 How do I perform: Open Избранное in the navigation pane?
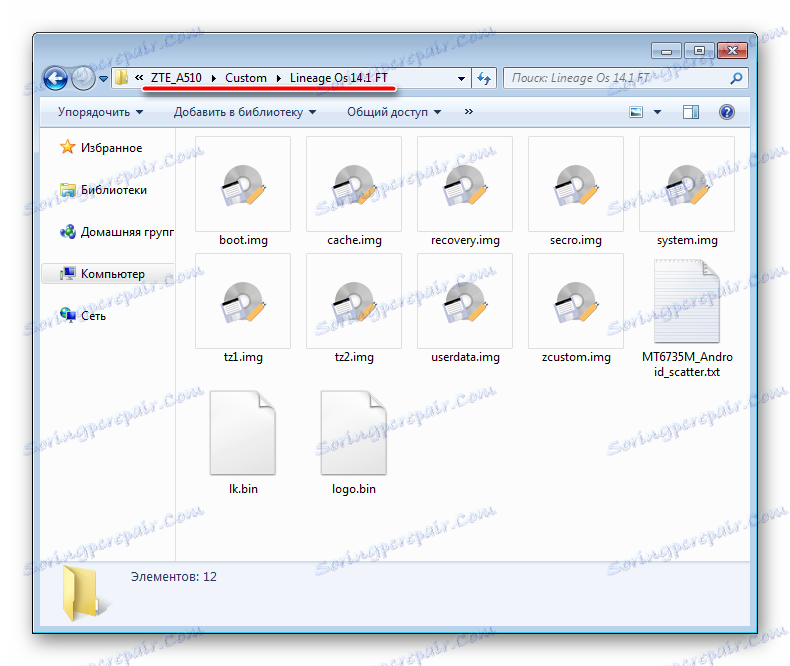coord(101,148)
